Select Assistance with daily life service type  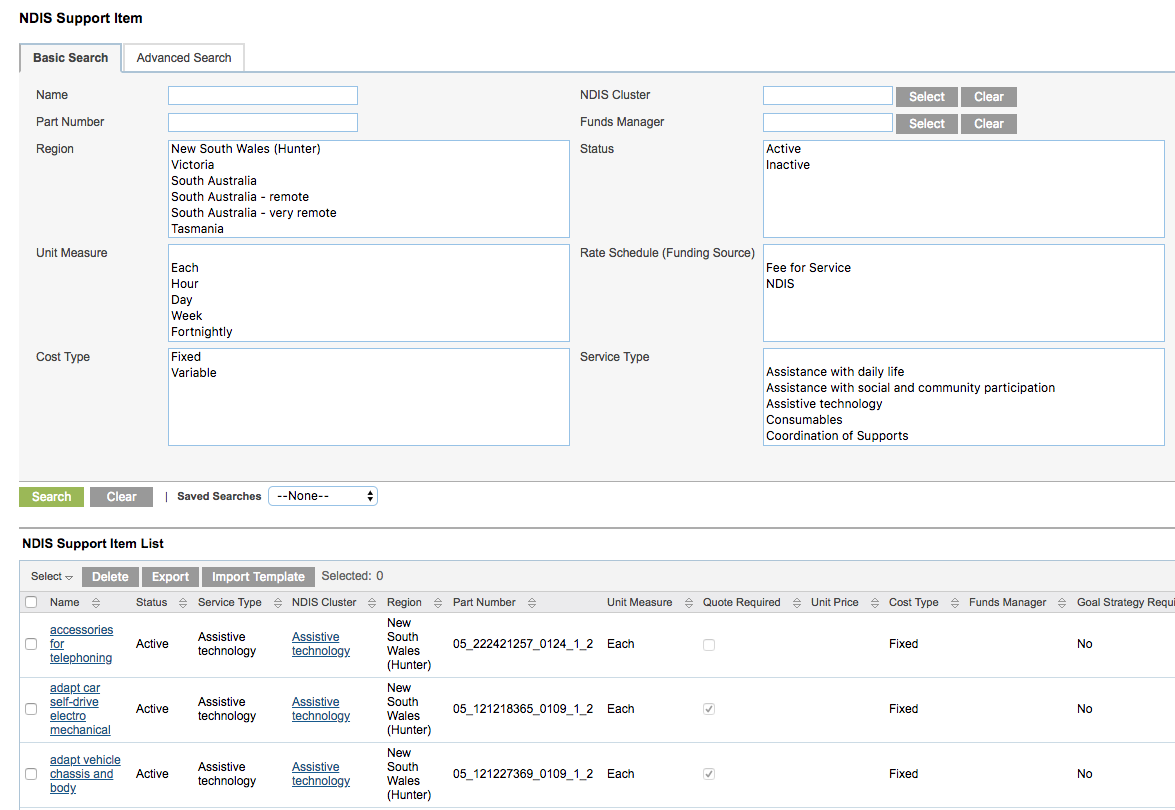click(835, 372)
